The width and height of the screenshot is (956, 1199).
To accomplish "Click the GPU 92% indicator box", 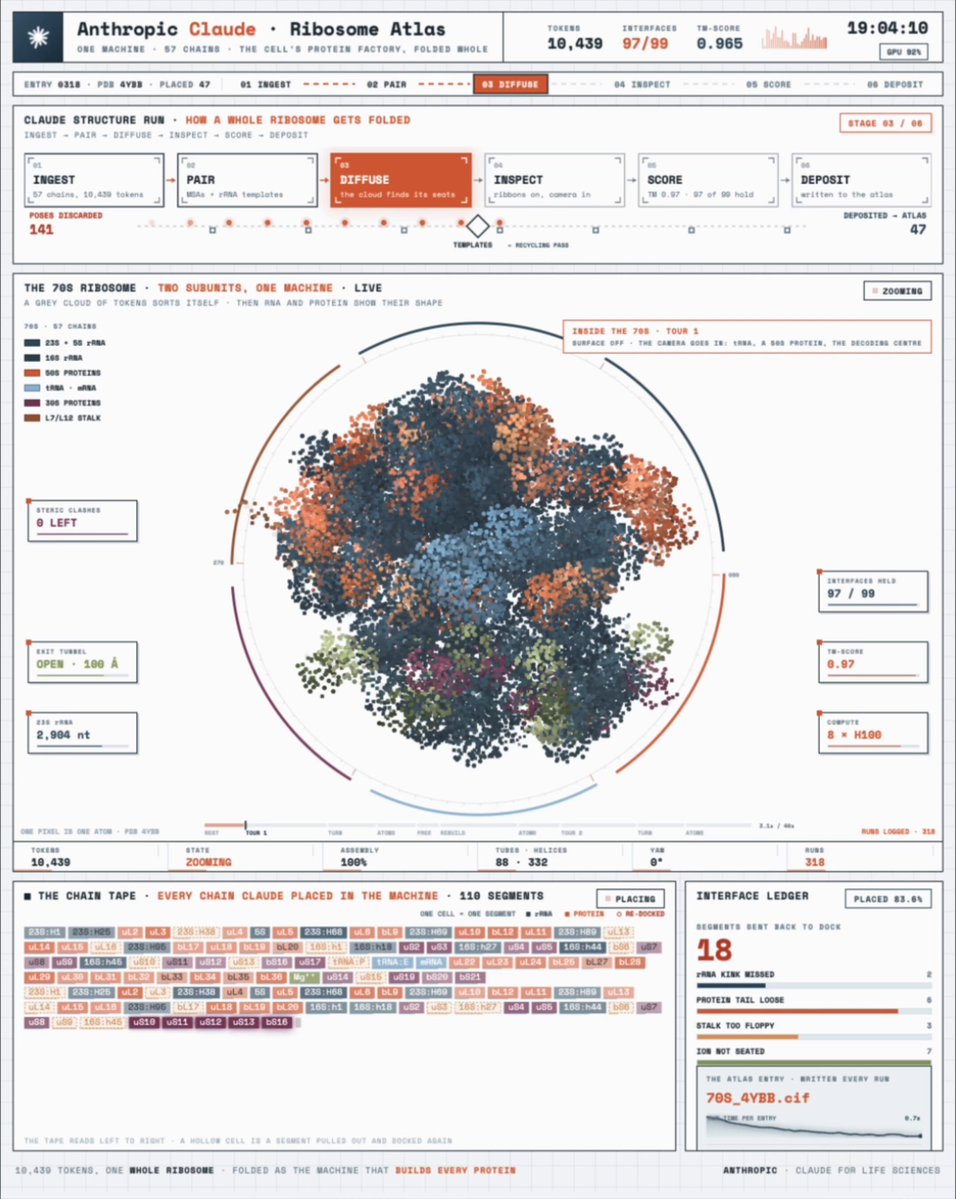I will [x=904, y=52].
